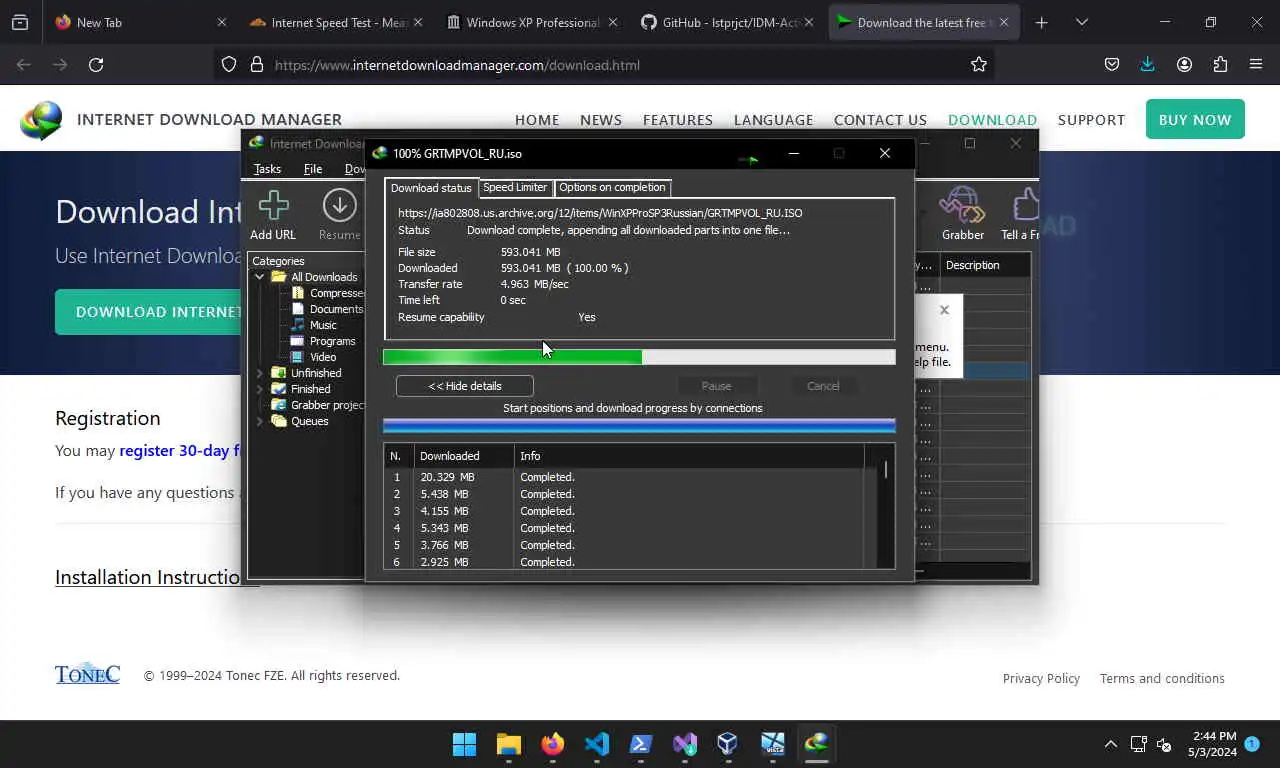Click the Resume download arrow icon

pyautogui.click(x=339, y=206)
